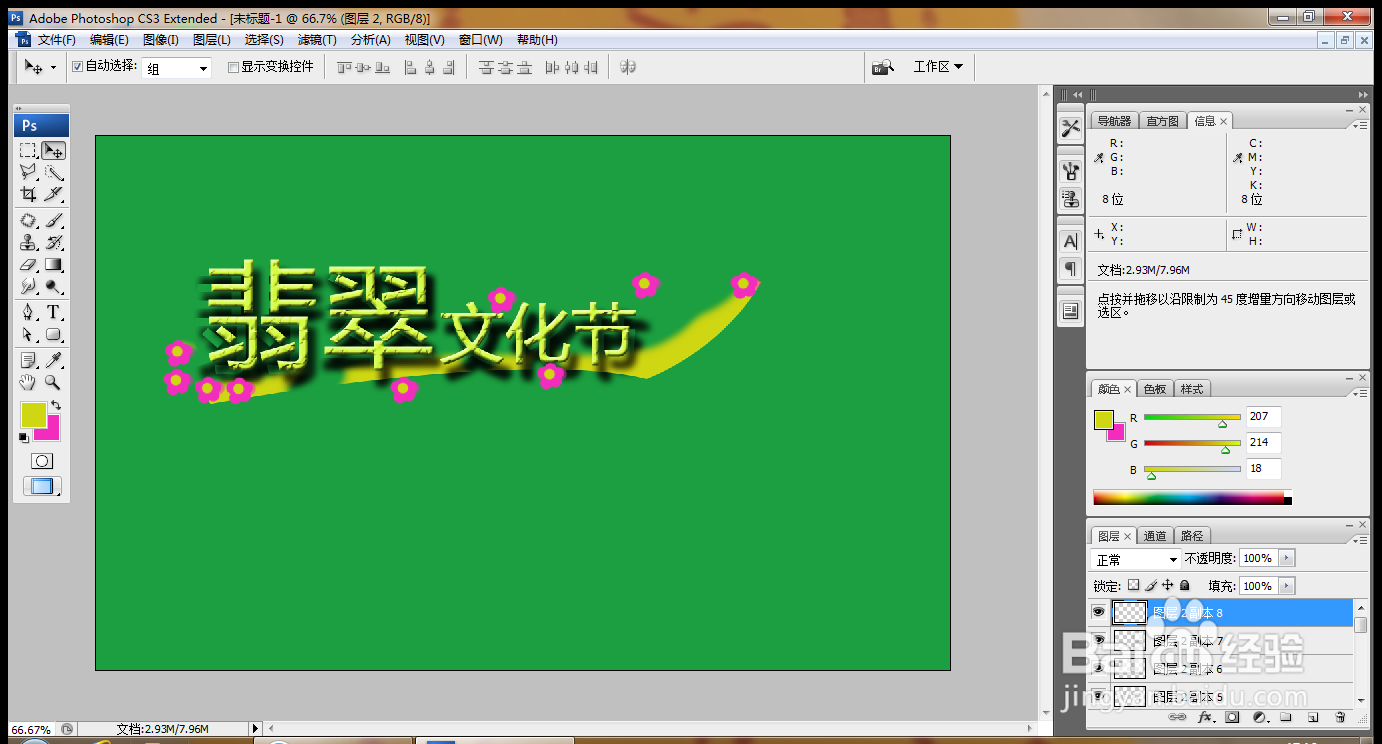Select the Horizontal Type tool
This screenshot has height=744, width=1382.
(x=54, y=313)
